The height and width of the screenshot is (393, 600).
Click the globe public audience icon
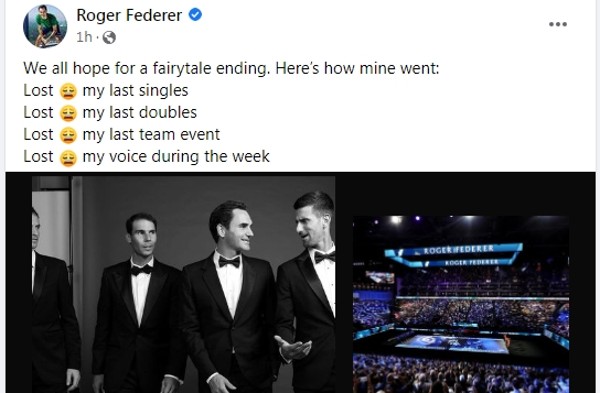click(x=109, y=38)
